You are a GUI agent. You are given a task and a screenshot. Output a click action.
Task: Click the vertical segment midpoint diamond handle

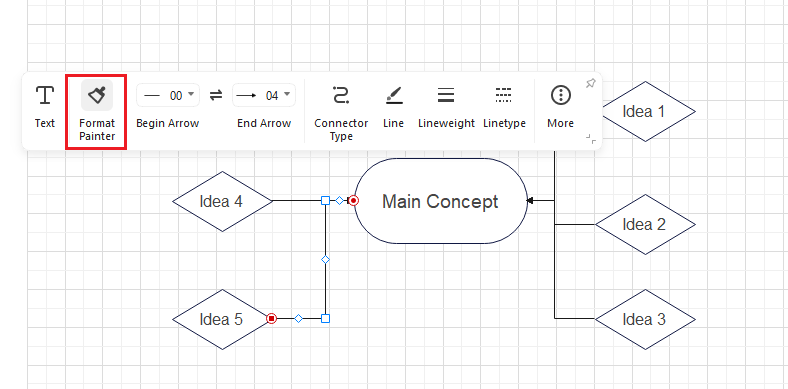325,260
